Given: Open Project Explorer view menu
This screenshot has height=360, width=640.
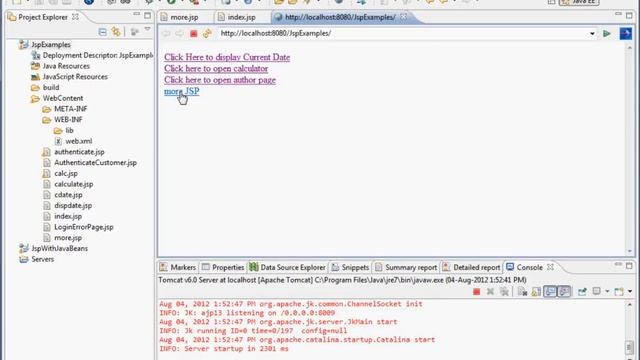Looking at the screenshot, I should click(147, 30).
